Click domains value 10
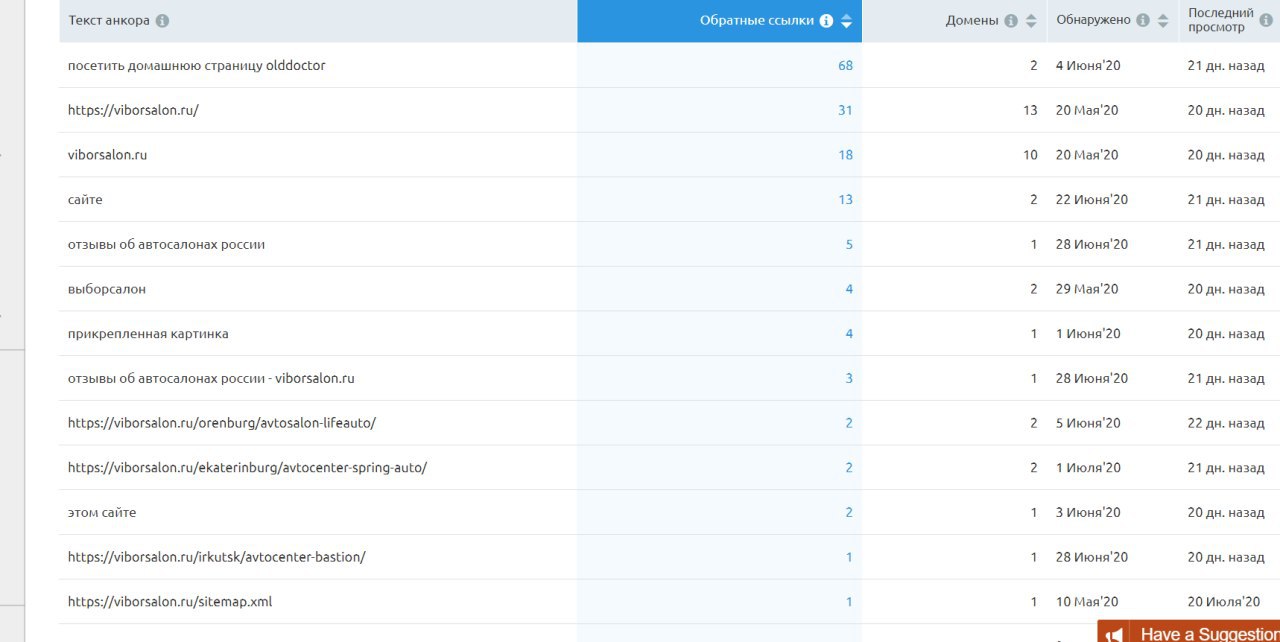The width and height of the screenshot is (1280, 642). (1030, 155)
